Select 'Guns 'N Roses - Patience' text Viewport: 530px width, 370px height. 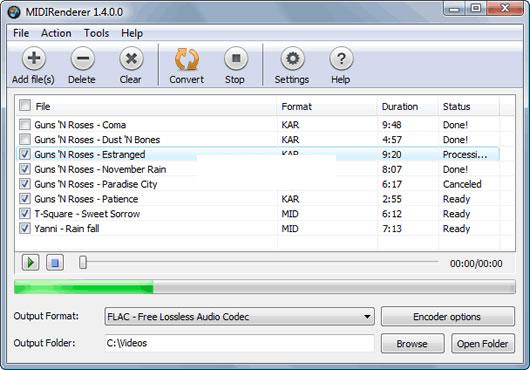point(86,199)
